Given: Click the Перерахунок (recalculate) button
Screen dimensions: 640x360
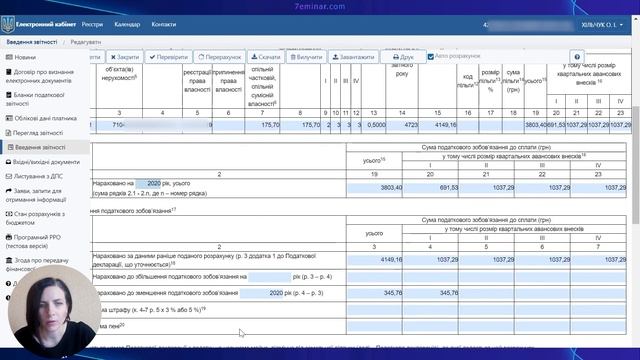Looking at the screenshot, I should (220, 57).
